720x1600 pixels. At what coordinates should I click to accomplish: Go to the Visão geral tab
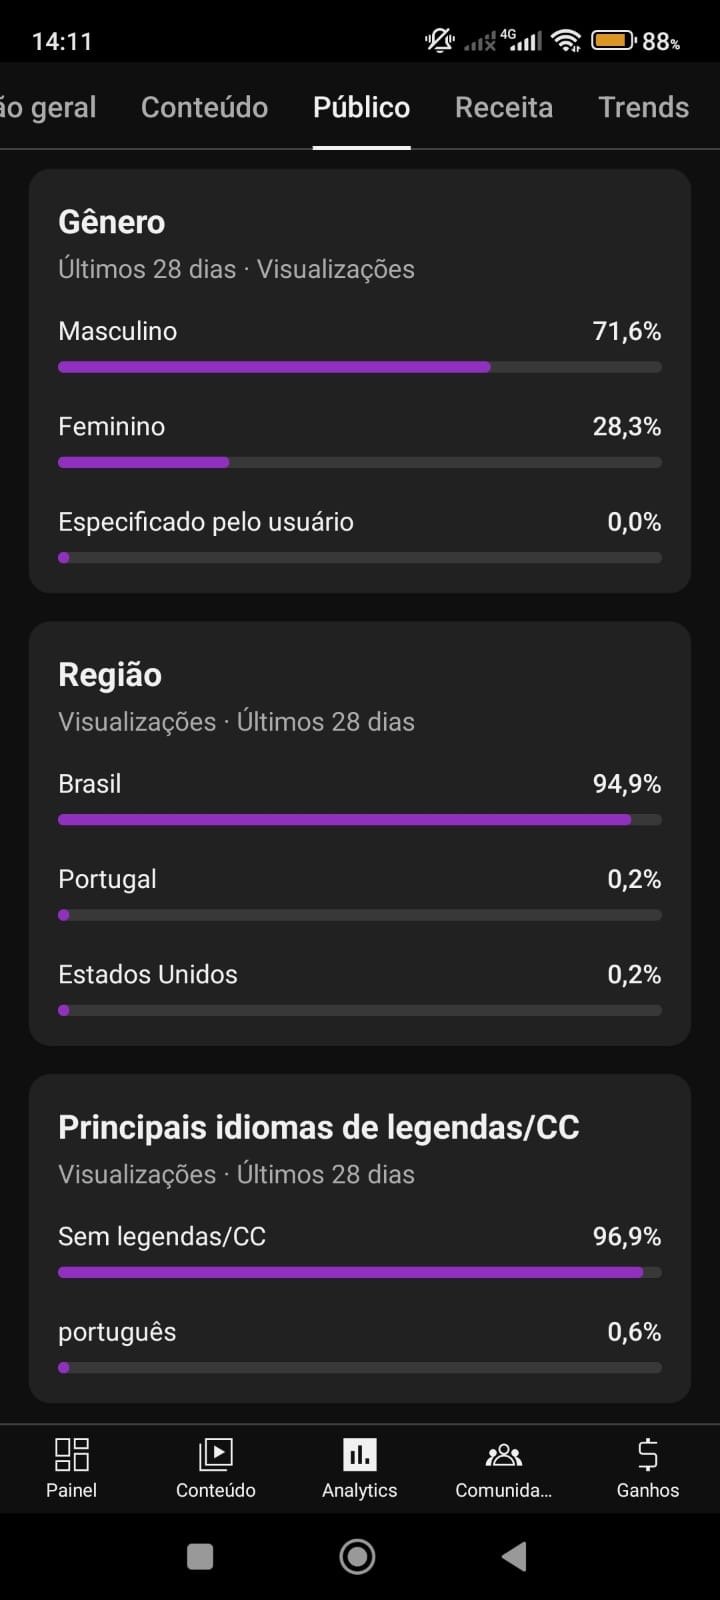(48, 108)
